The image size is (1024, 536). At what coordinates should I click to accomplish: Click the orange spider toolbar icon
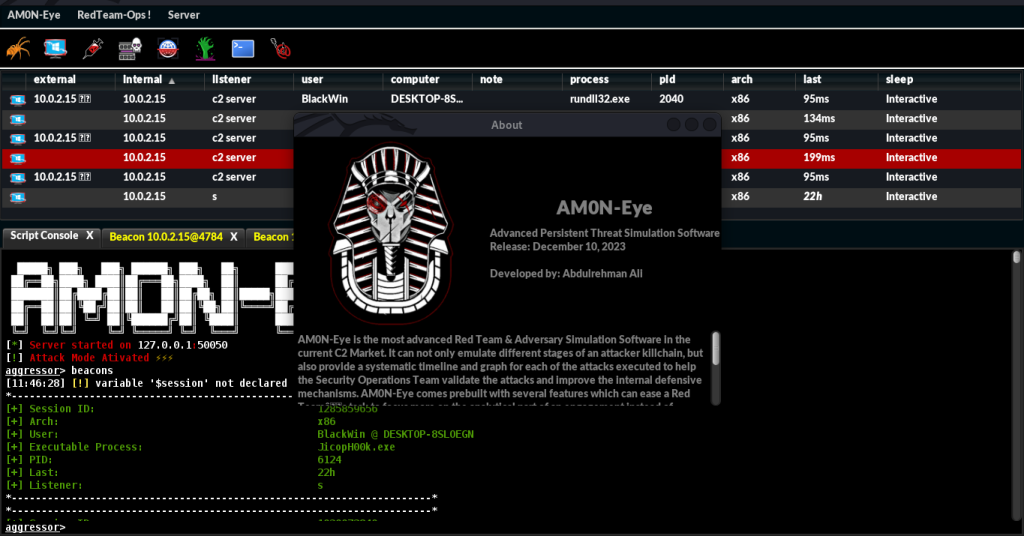18,49
